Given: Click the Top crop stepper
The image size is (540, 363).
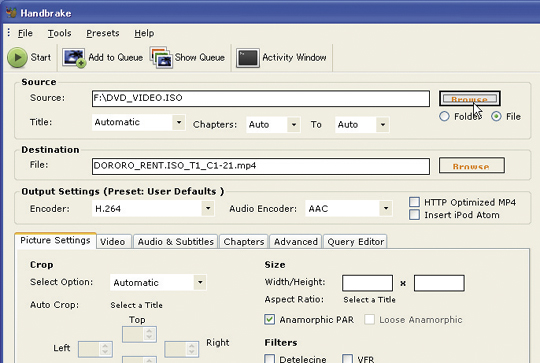Looking at the screenshot, I should 139,334.
